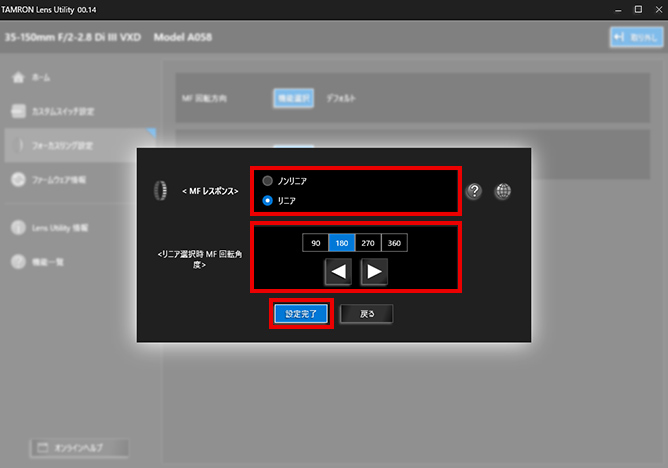Click the custom switch icon in sidebar
Image resolution: width=668 pixels, height=468 pixels.
click(18, 111)
